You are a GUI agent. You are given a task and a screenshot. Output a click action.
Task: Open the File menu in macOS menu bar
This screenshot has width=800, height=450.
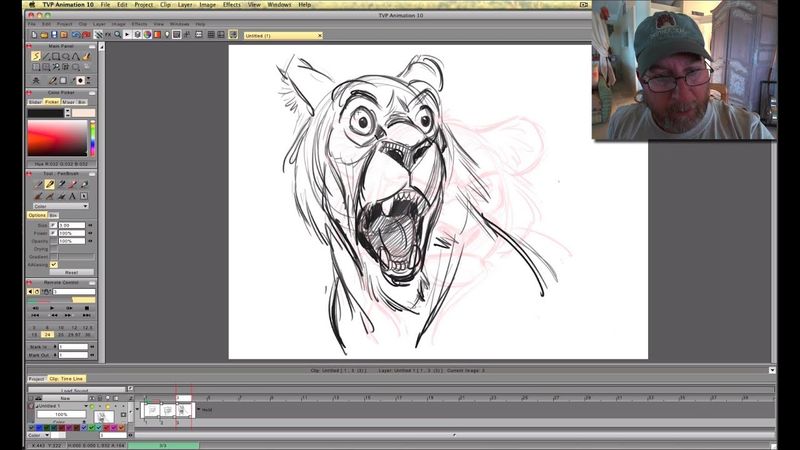(x=105, y=5)
